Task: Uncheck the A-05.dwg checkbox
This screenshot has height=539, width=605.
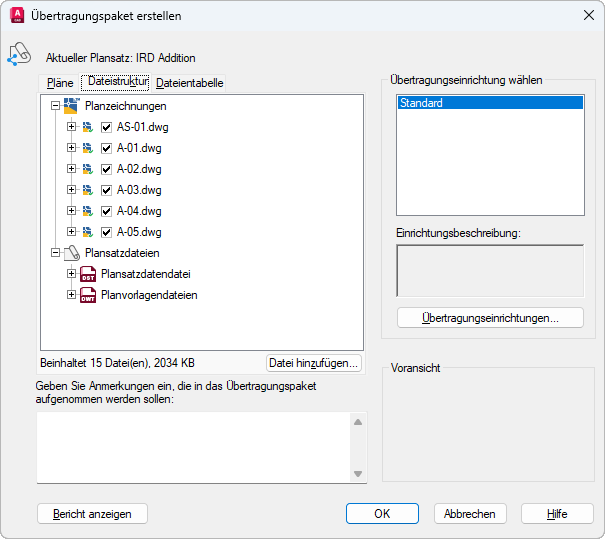Action: (106, 232)
